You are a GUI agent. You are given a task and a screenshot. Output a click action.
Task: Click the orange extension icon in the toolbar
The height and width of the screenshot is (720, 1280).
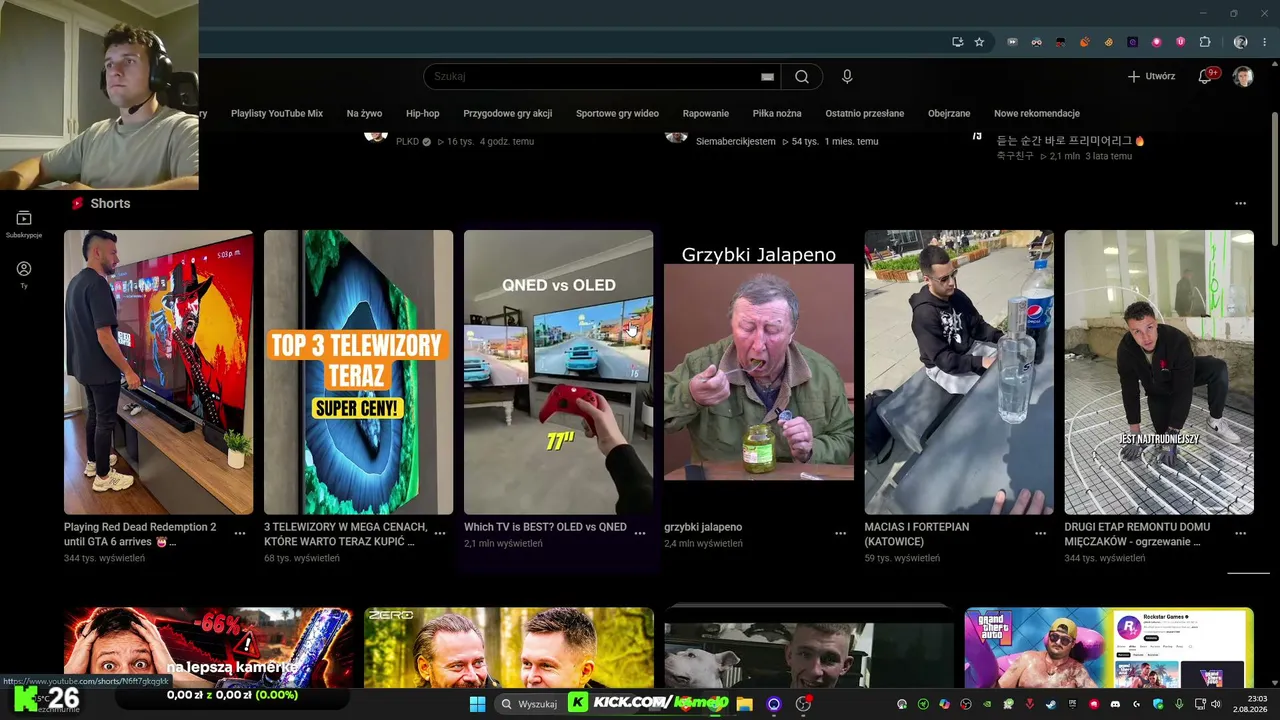(x=1084, y=42)
